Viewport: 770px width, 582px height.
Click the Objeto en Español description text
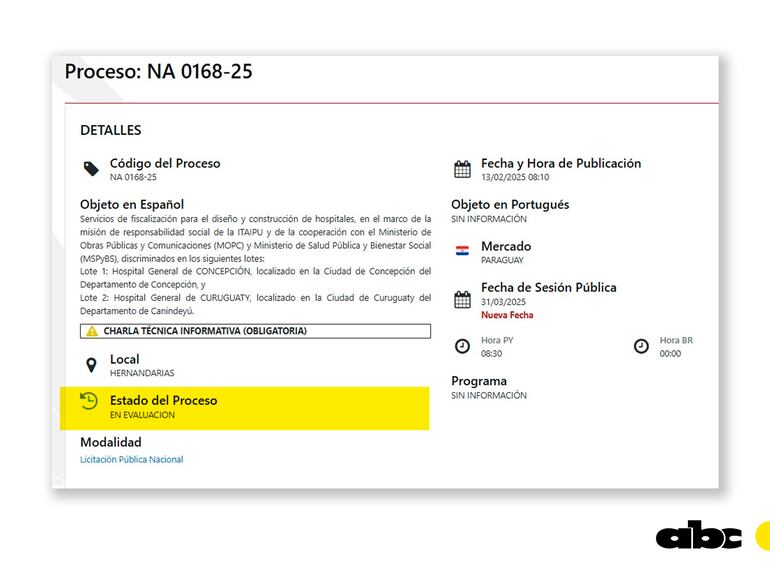(255, 261)
